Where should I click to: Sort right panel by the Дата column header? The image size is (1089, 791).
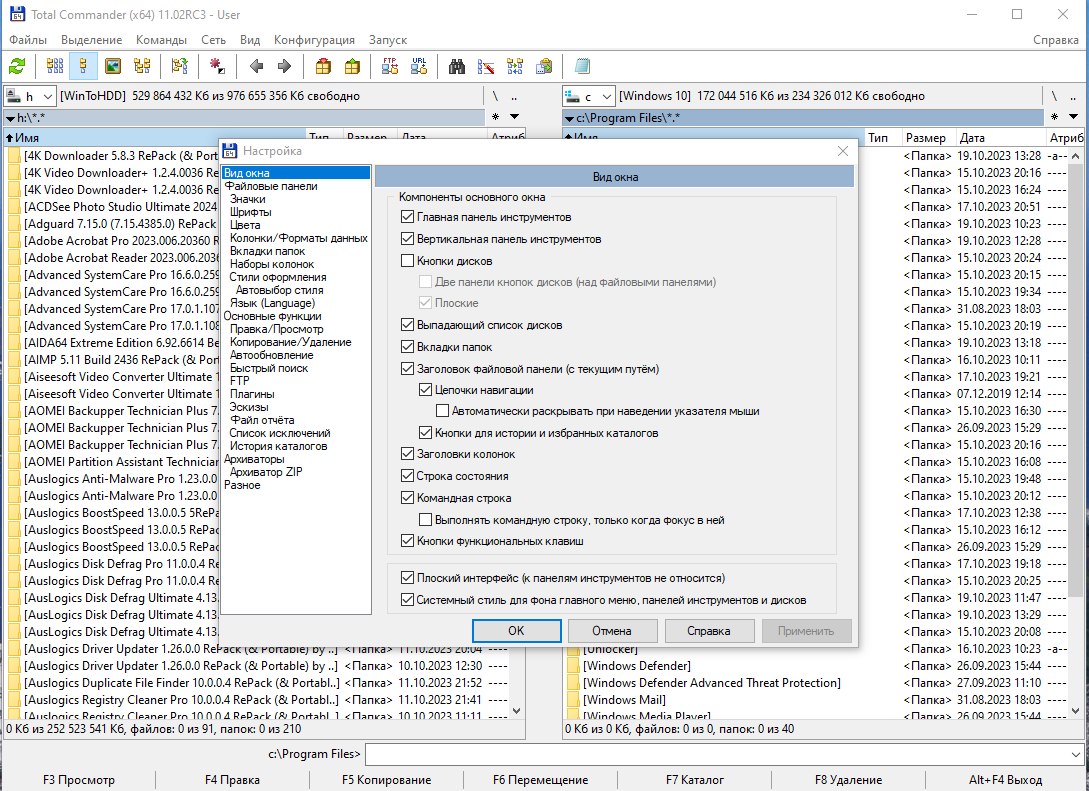pos(999,138)
